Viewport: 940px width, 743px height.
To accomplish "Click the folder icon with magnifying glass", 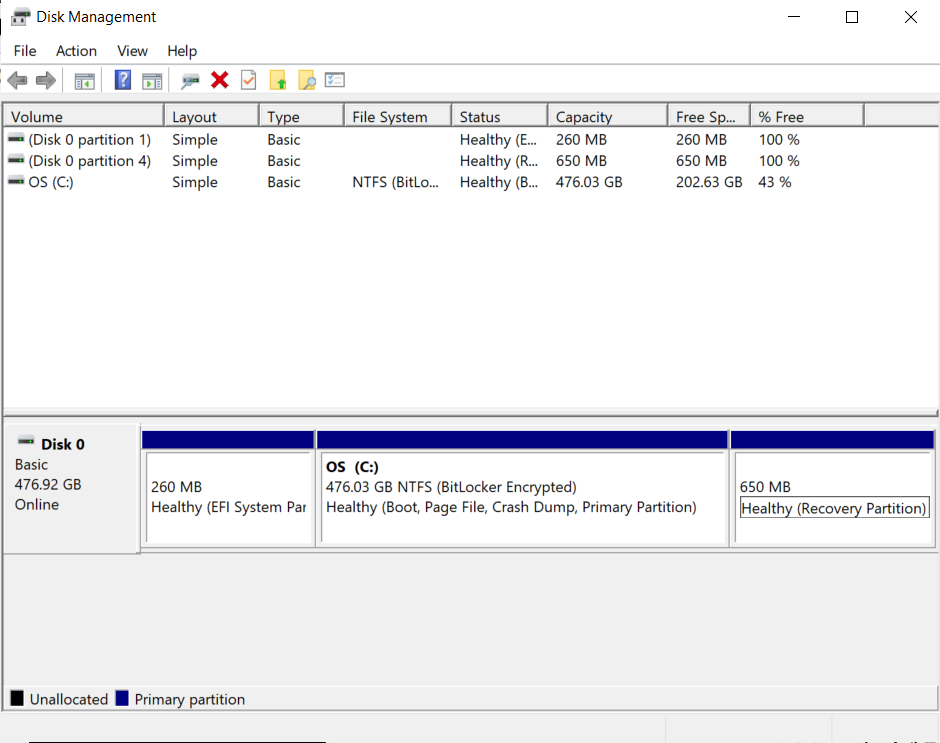I will click(x=306, y=81).
